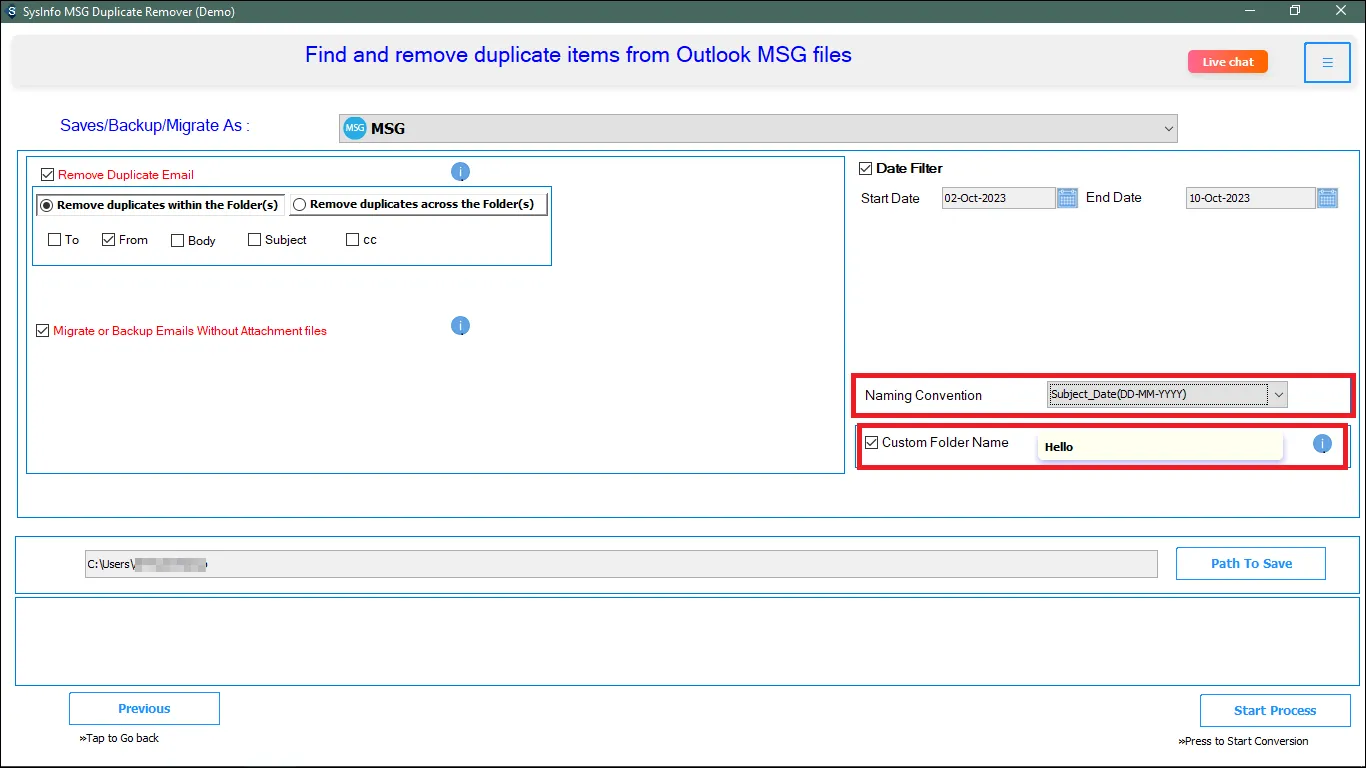1366x768 pixels.
Task: Click the Live chat button
Action: [x=1227, y=62]
